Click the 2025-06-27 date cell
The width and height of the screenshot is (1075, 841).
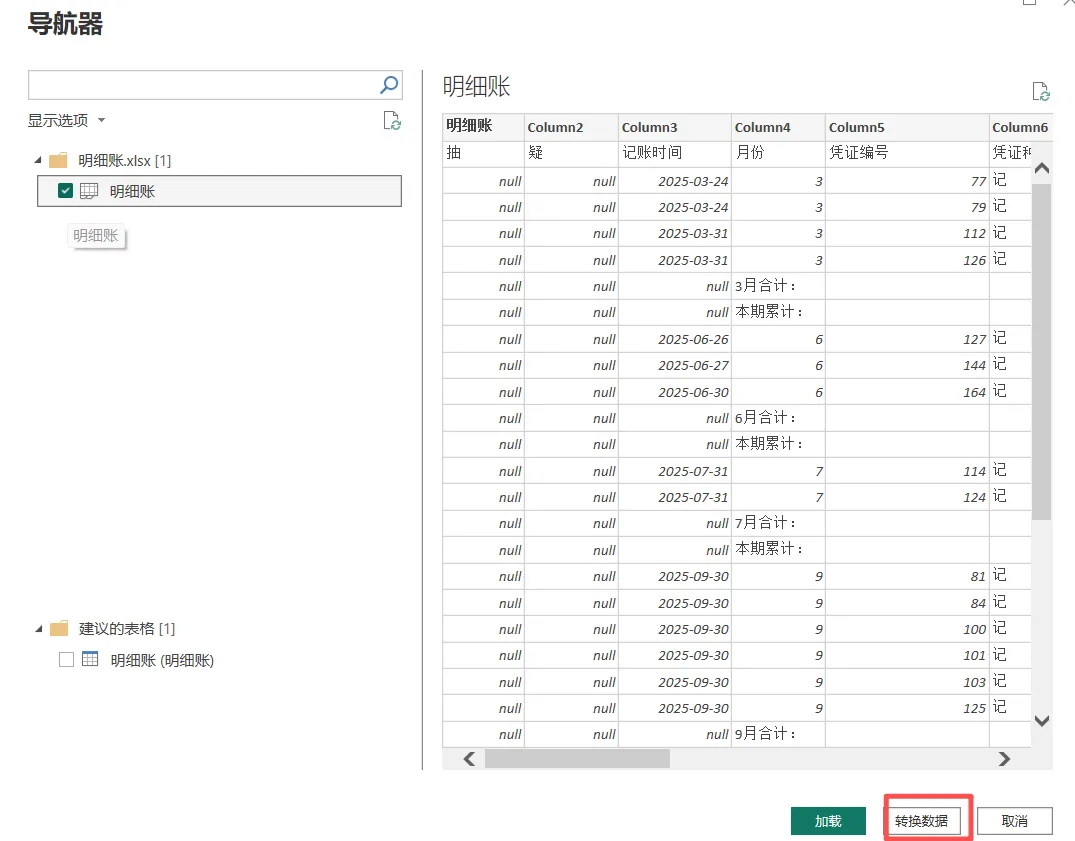click(x=675, y=365)
